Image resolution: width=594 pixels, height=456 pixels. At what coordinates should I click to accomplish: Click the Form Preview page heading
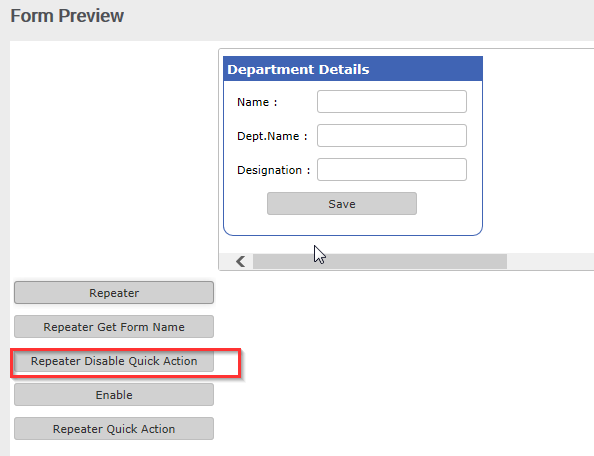67,16
